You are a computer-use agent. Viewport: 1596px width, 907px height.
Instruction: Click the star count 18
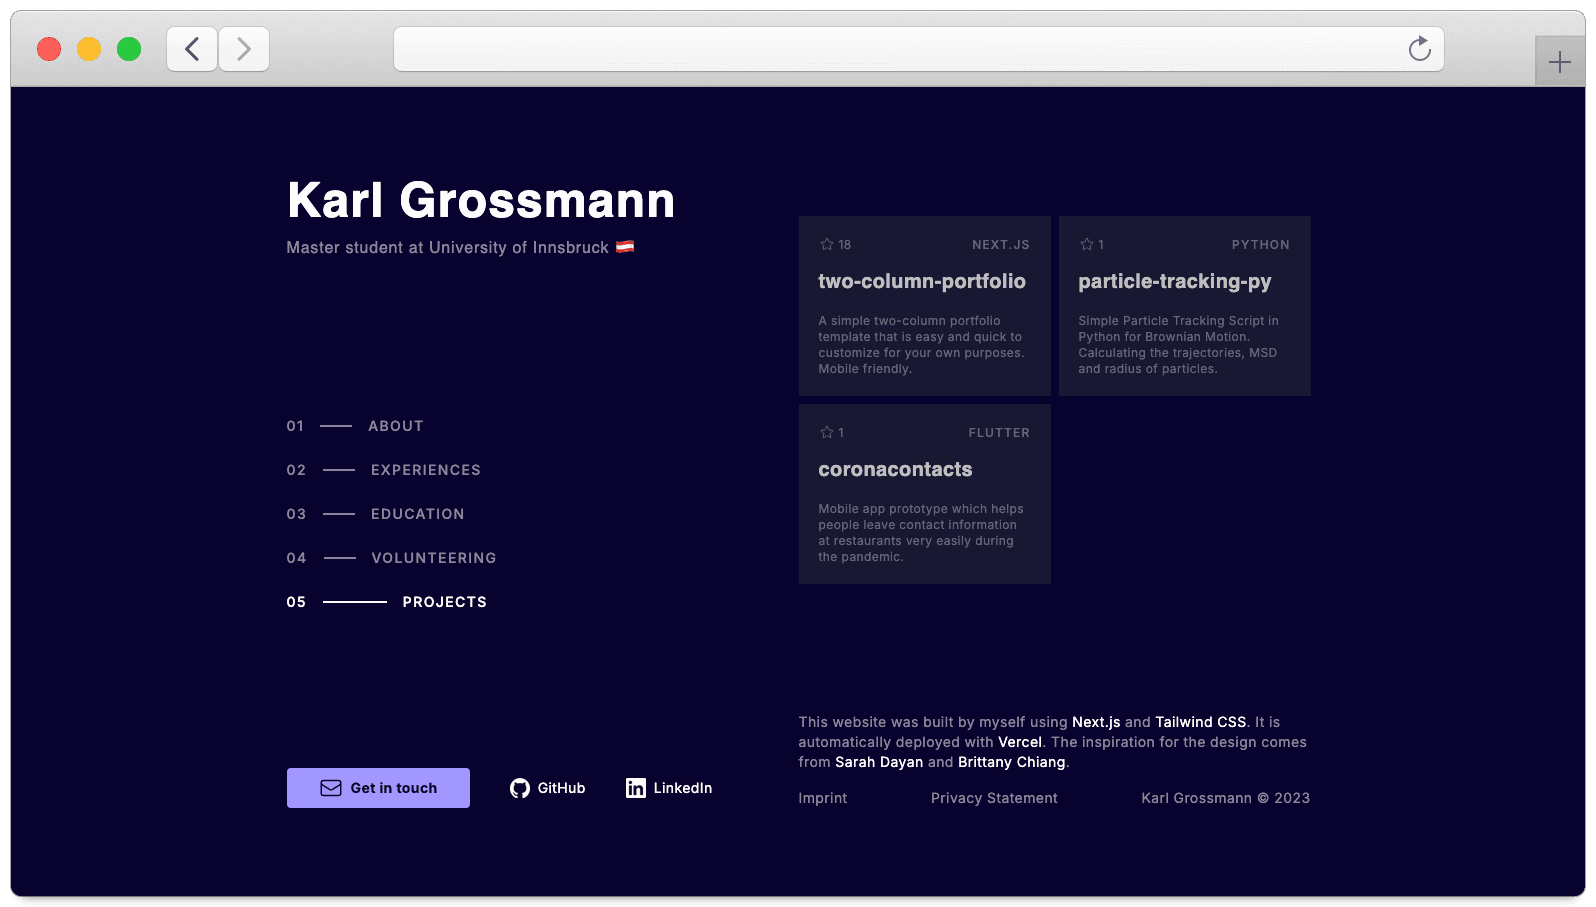[x=845, y=245]
